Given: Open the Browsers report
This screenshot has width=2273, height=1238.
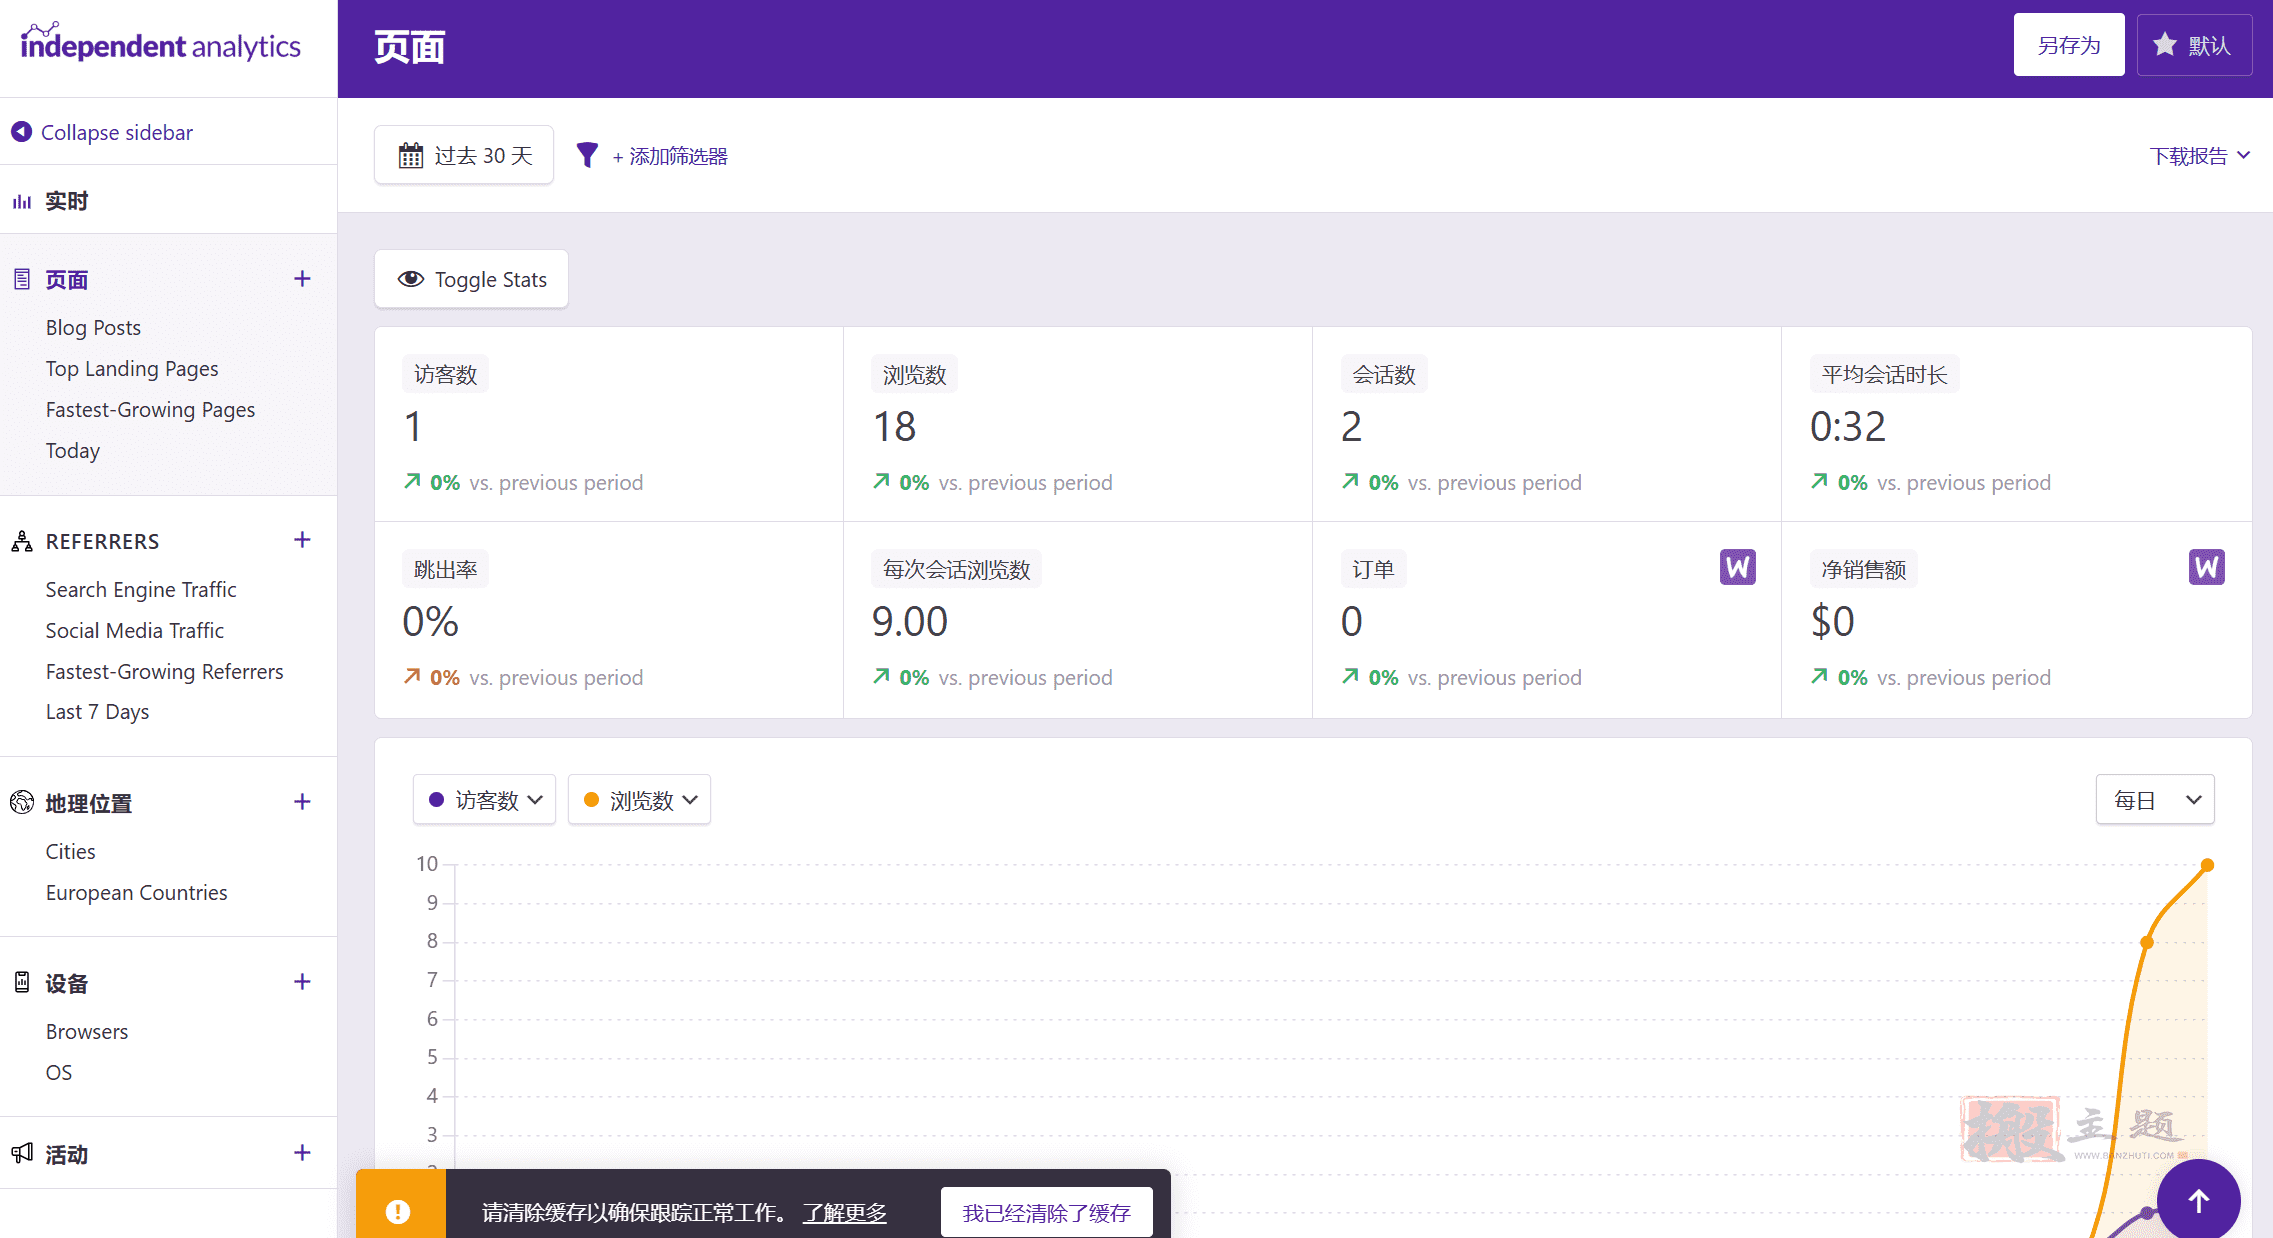Looking at the screenshot, I should coord(87,1032).
